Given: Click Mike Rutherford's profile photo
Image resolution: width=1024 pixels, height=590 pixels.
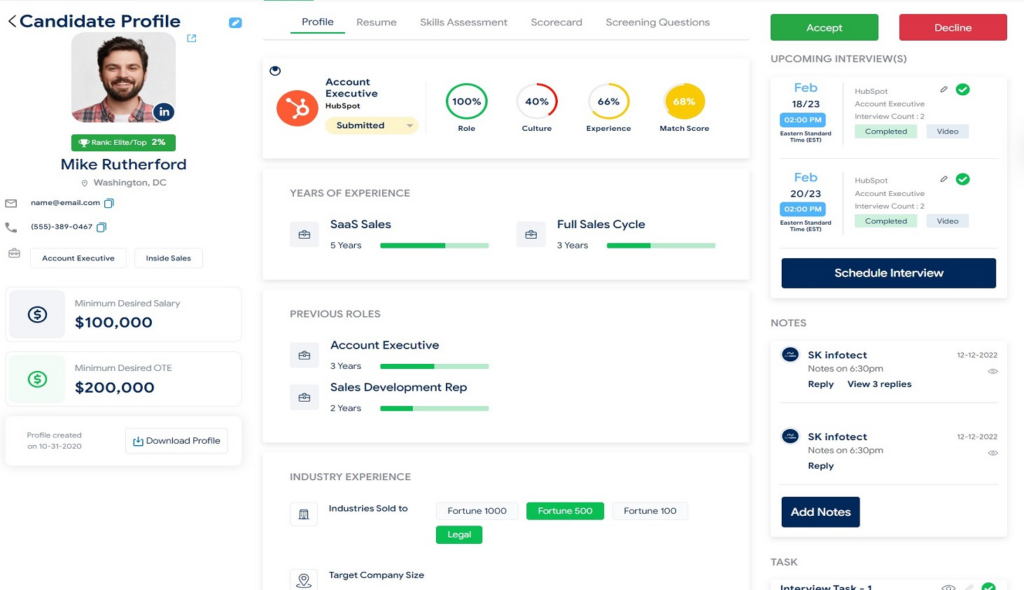Looking at the screenshot, I should tap(123, 78).
